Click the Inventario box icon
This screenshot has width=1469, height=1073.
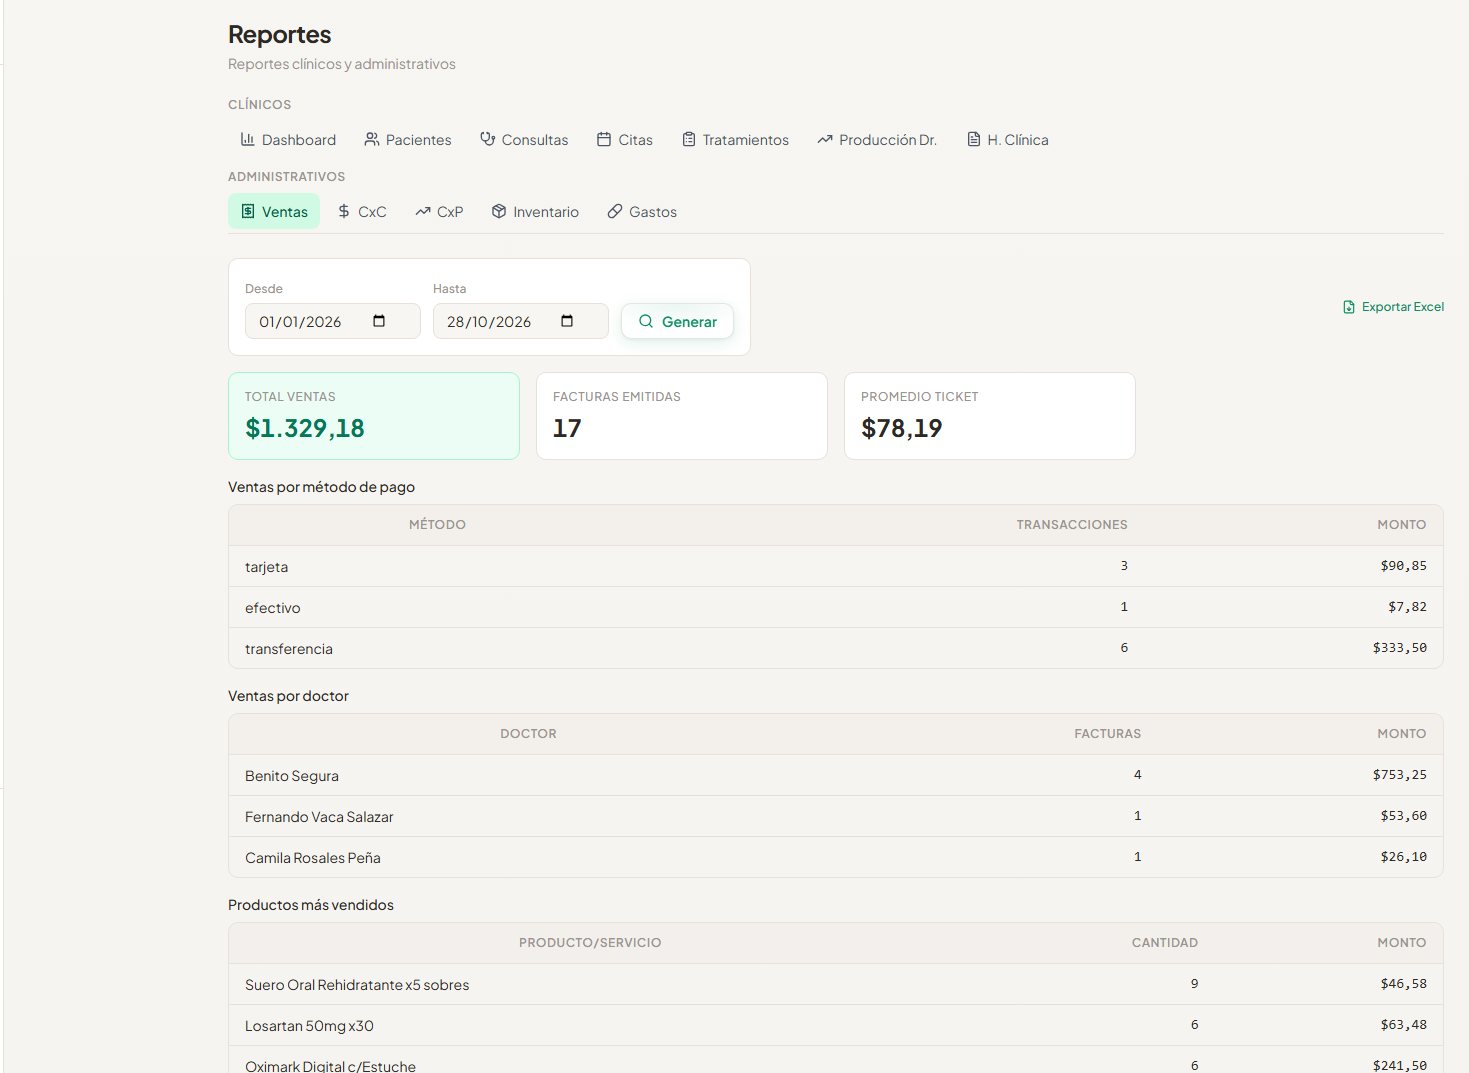point(499,212)
